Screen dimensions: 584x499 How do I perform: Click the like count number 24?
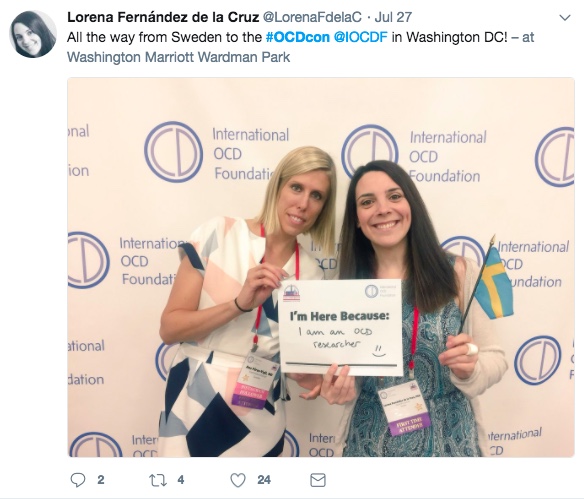pos(264,480)
